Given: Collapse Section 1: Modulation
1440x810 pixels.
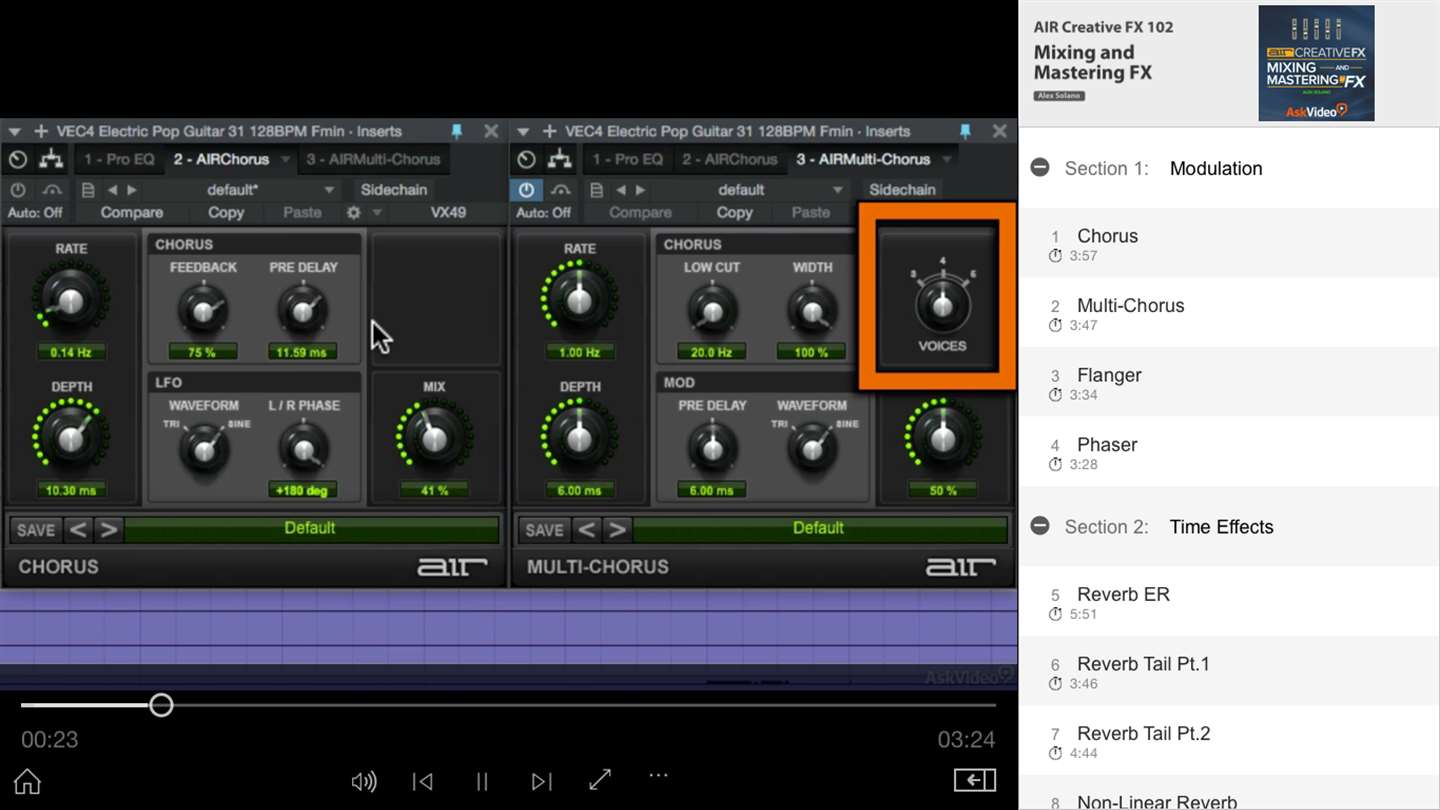Looking at the screenshot, I should (1040, 168).
